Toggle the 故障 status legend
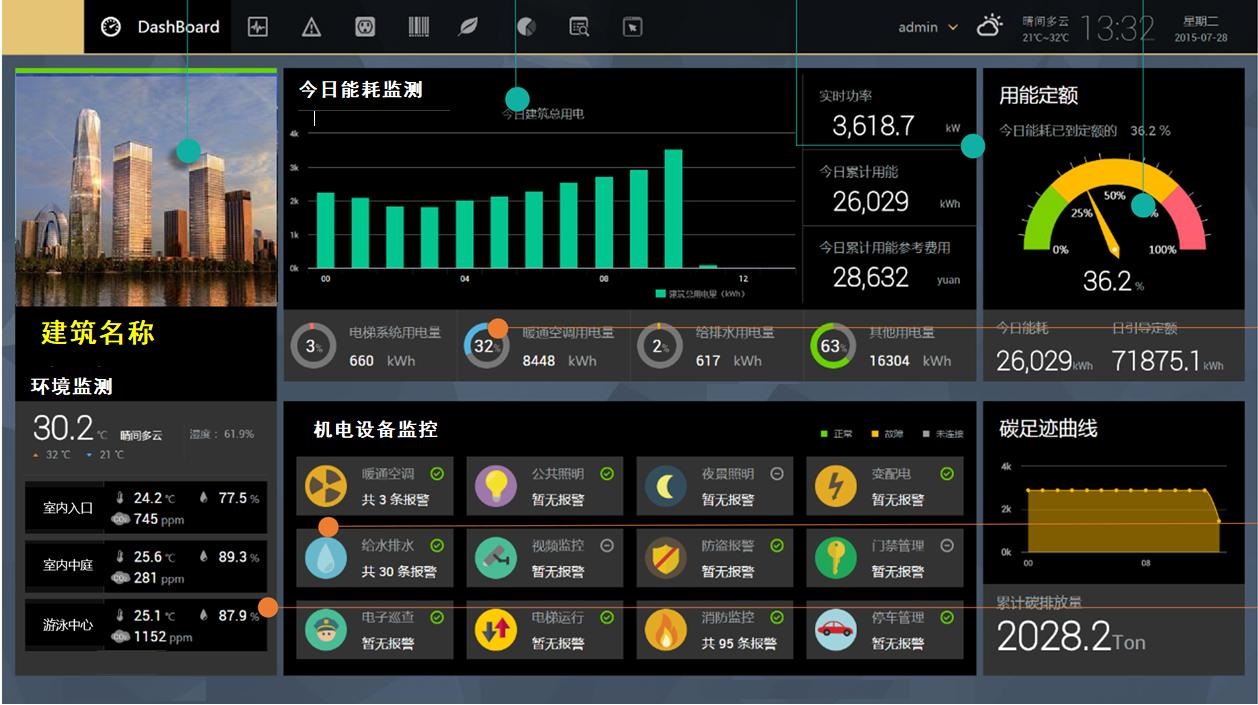This screenshot has width=1258, height=705. [887, 434]
